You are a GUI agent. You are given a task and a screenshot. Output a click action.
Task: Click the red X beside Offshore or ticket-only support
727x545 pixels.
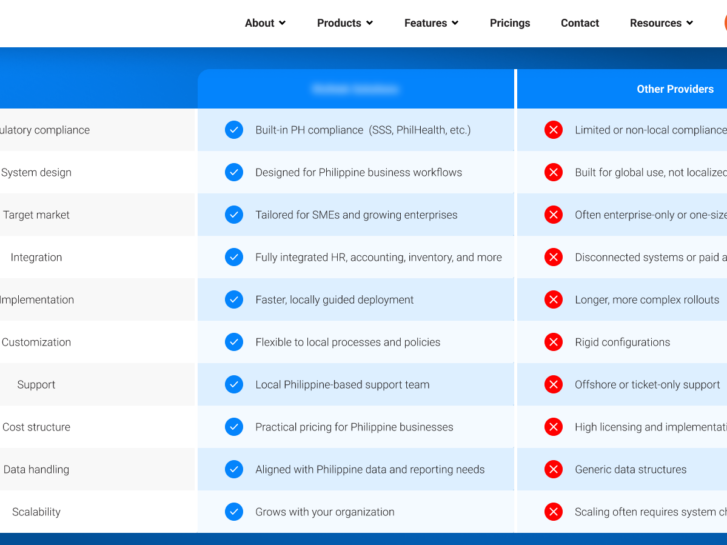[553, 384]
